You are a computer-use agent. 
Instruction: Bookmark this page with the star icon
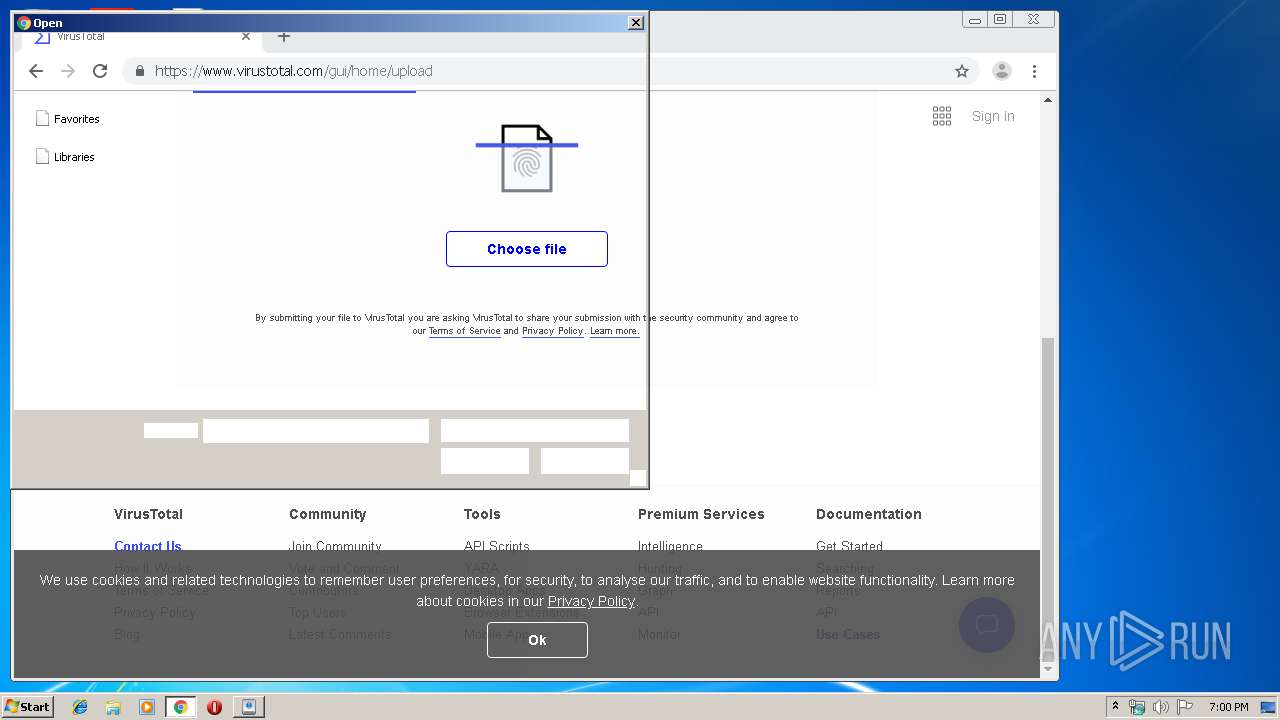pyautogui.click(x=962, y=71)
